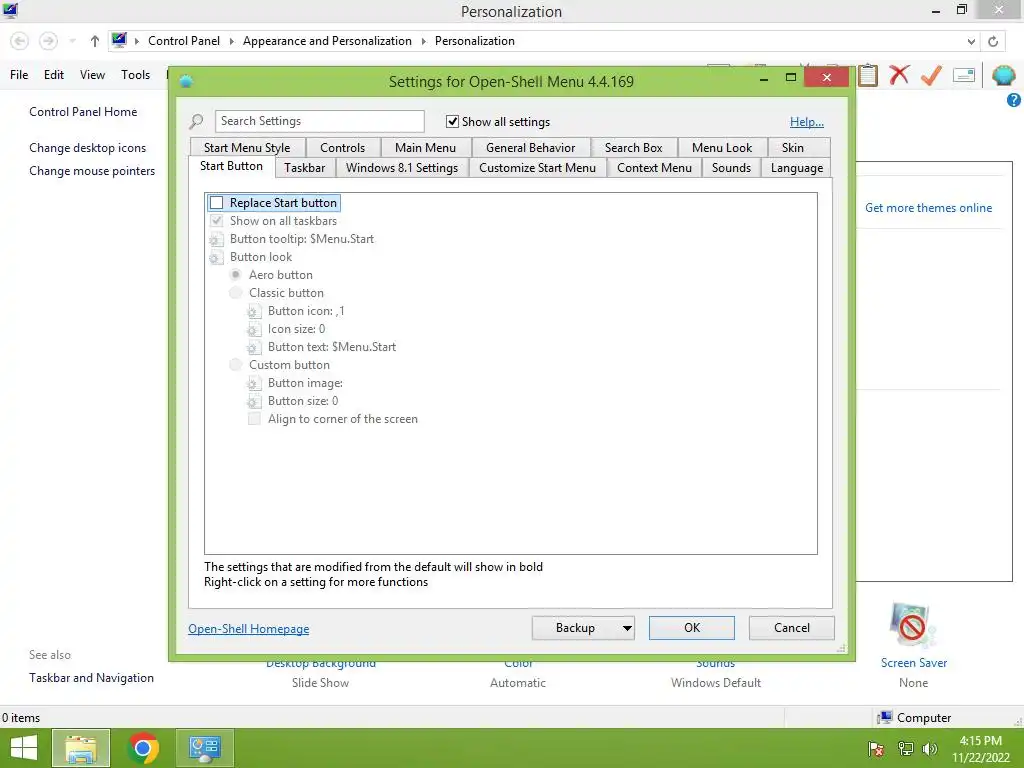Viewport: 1024px width, 768px height.
Task: Click the red X Delete toolbar icon
Action: [x=899, y=75]
